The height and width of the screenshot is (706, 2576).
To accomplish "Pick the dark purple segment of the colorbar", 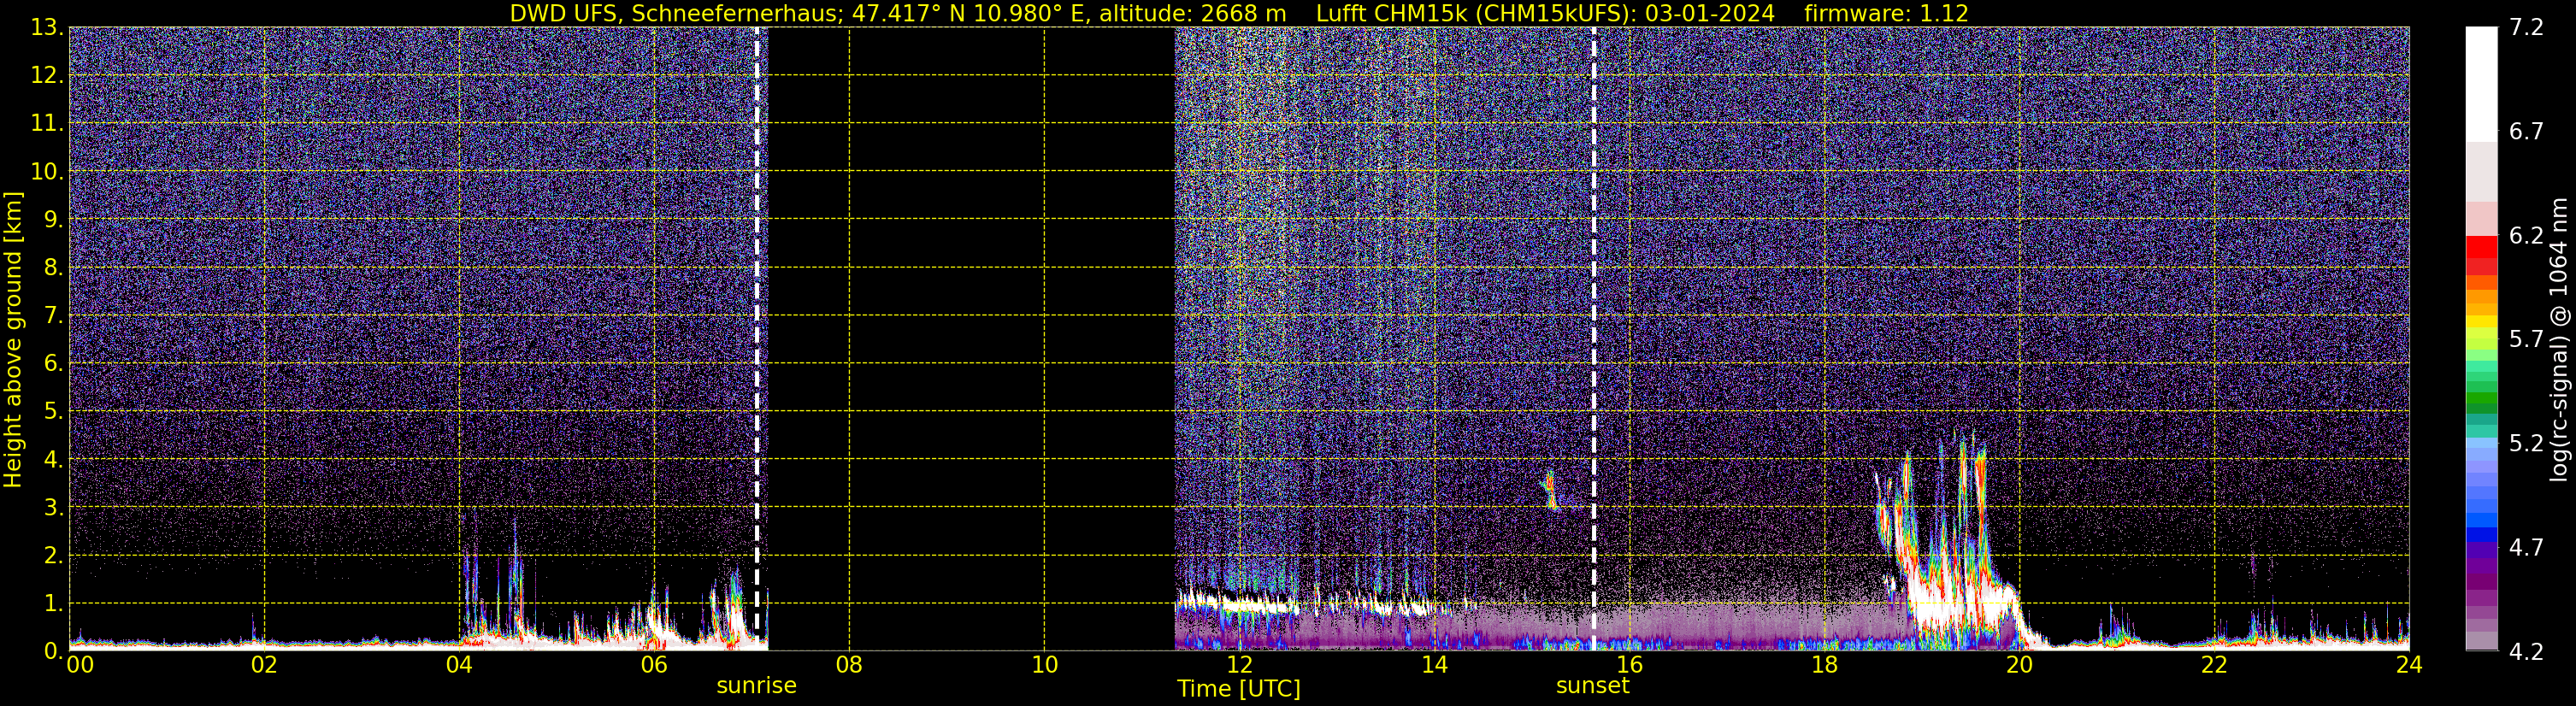I will pos(2481,580).
